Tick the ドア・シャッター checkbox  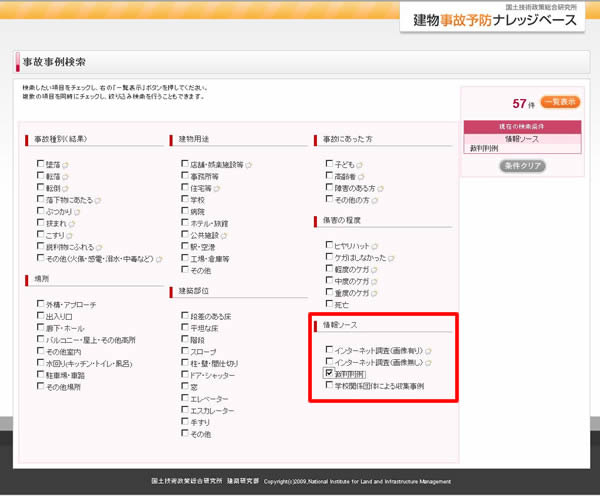pyautogui.click(x=184, y=374)
